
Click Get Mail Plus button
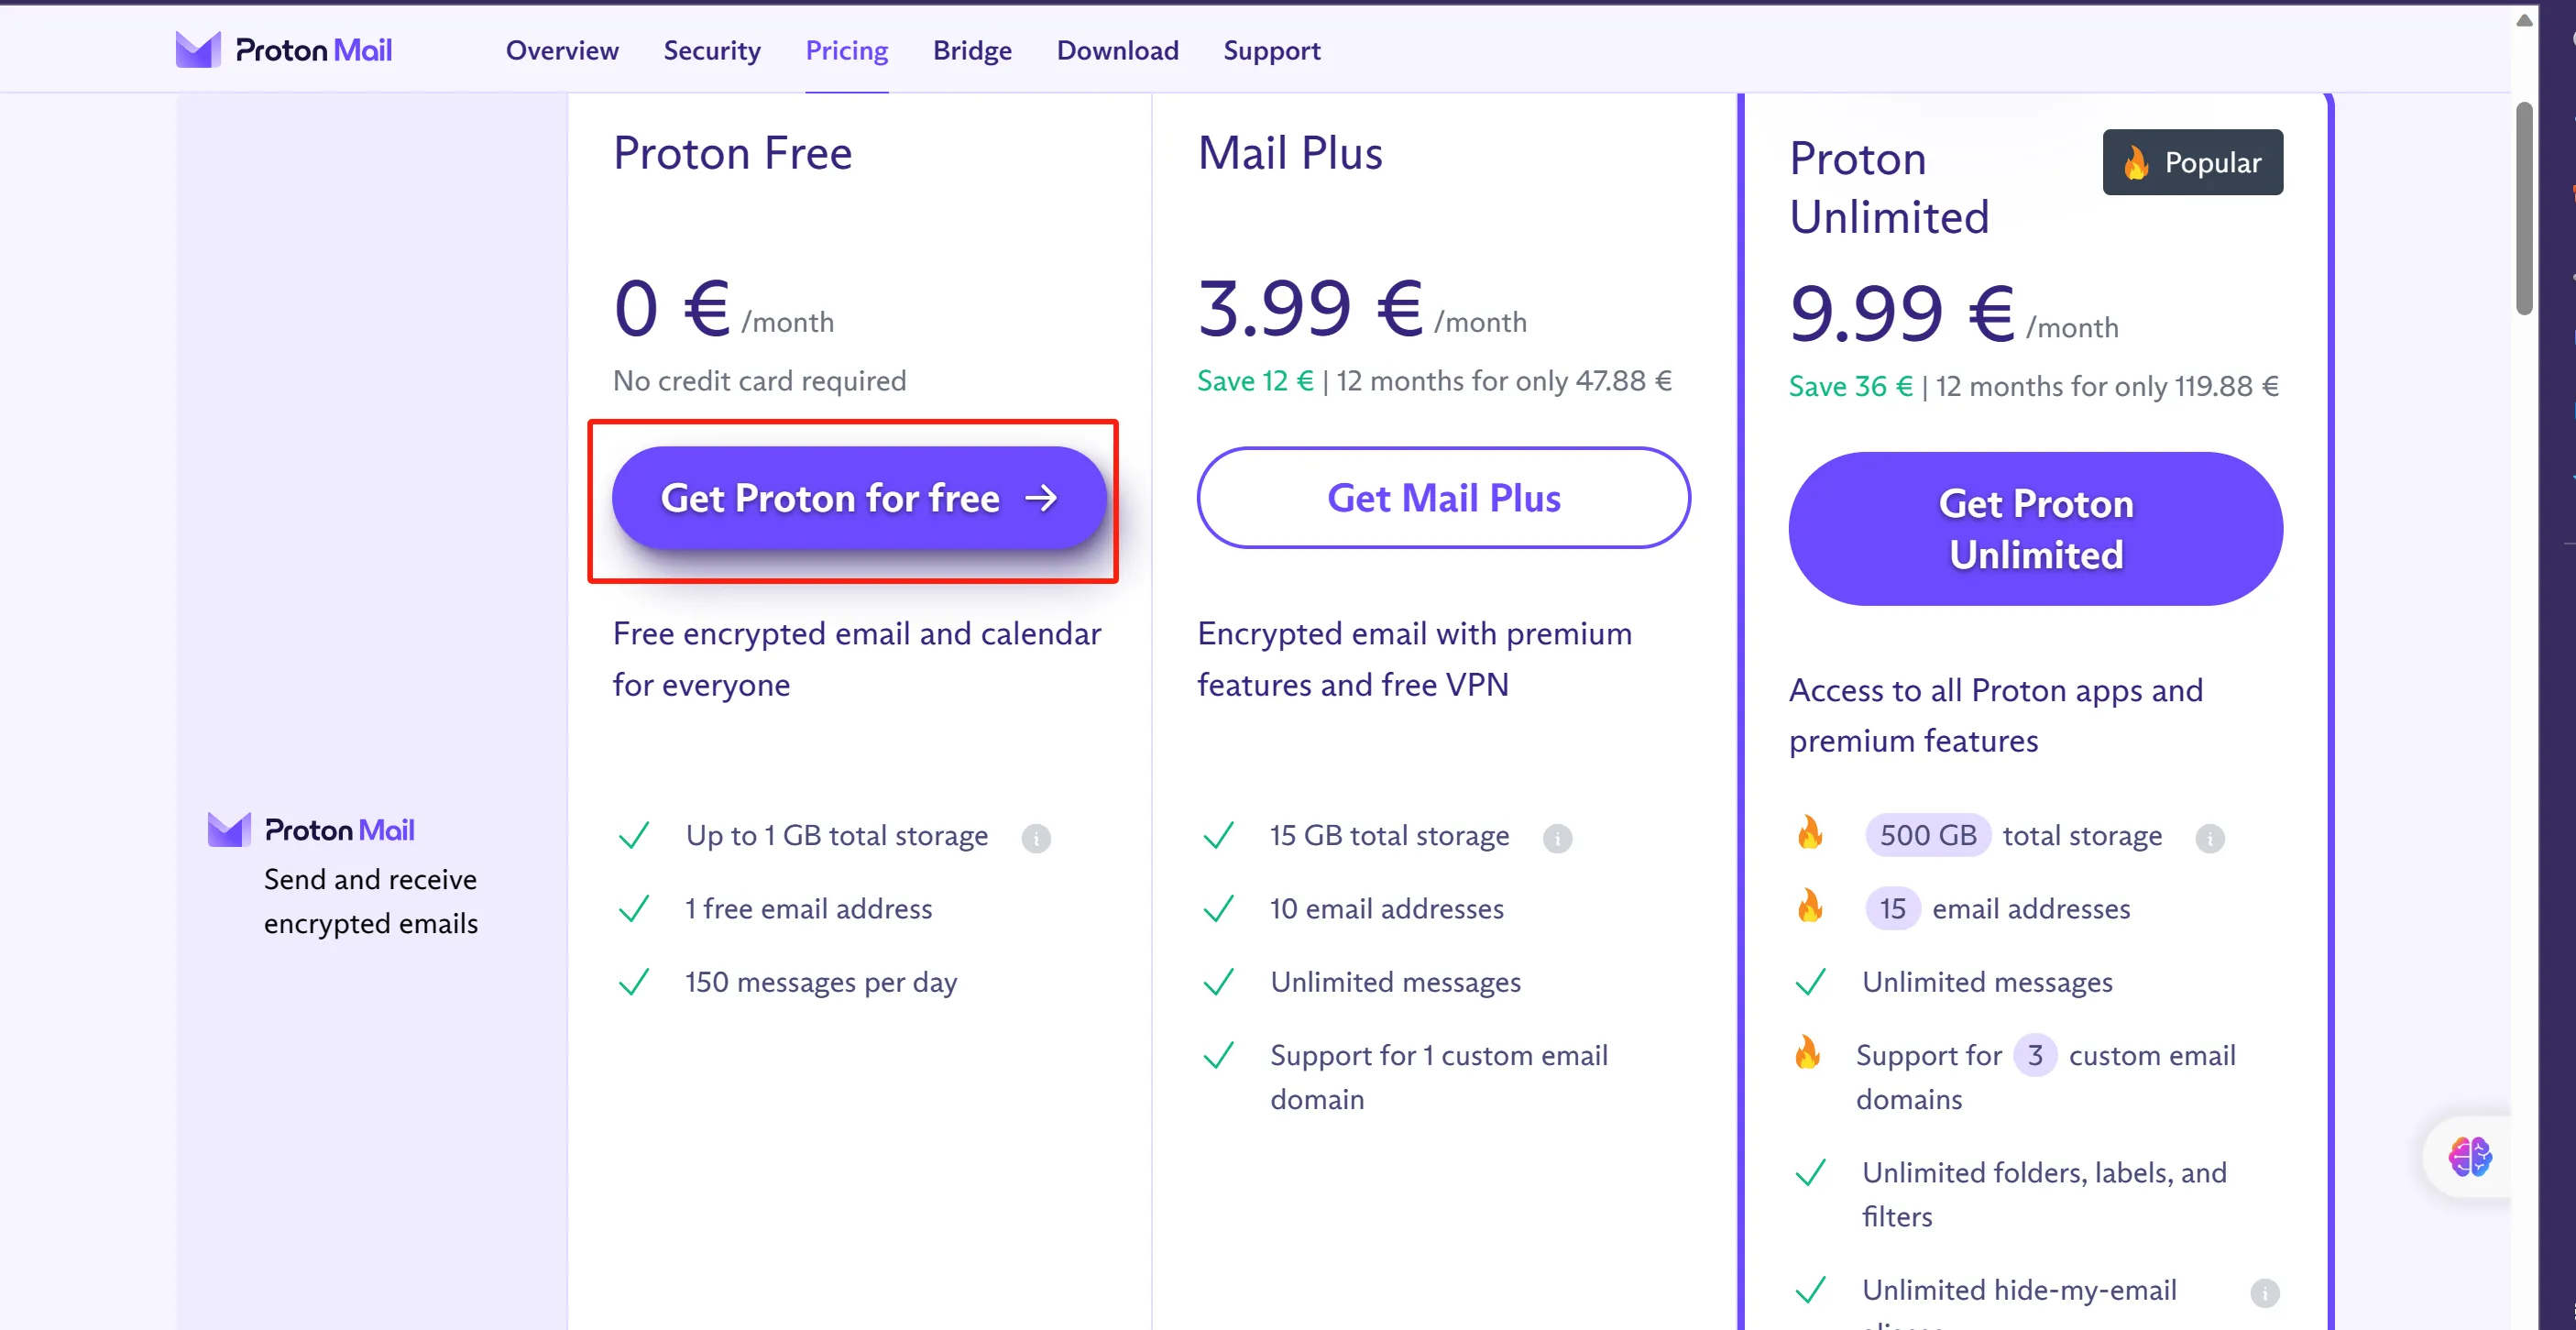(1443, 499)
